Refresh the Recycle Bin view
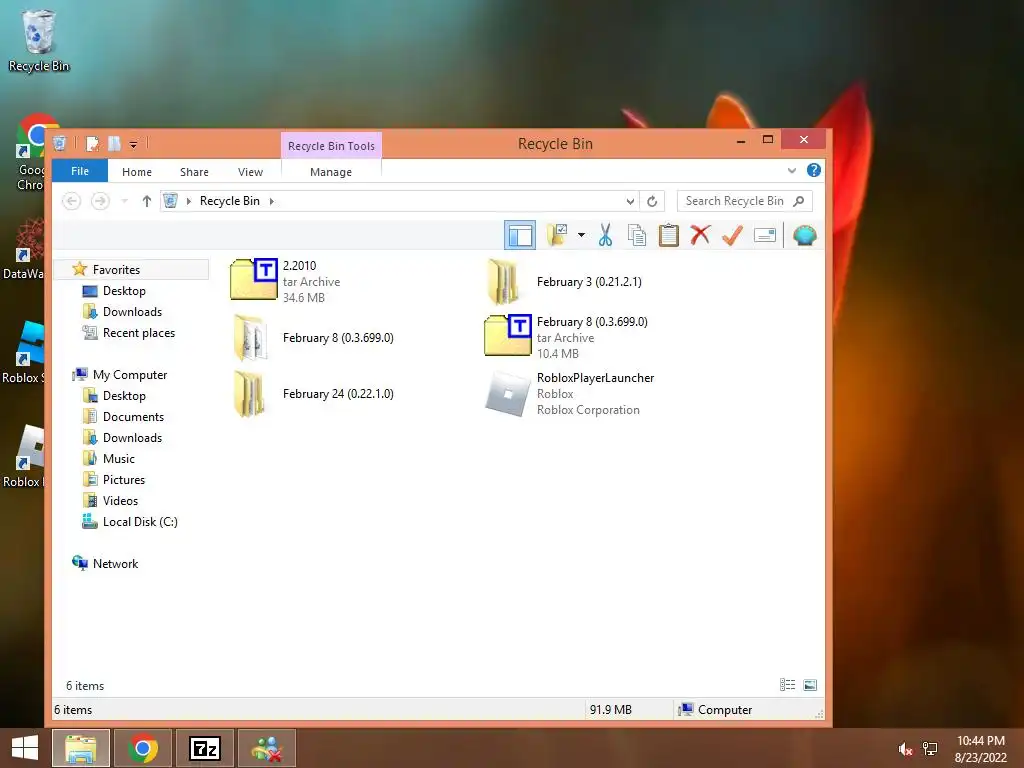The width and height of the screenshot is (1024, 768). click(652, 201)
